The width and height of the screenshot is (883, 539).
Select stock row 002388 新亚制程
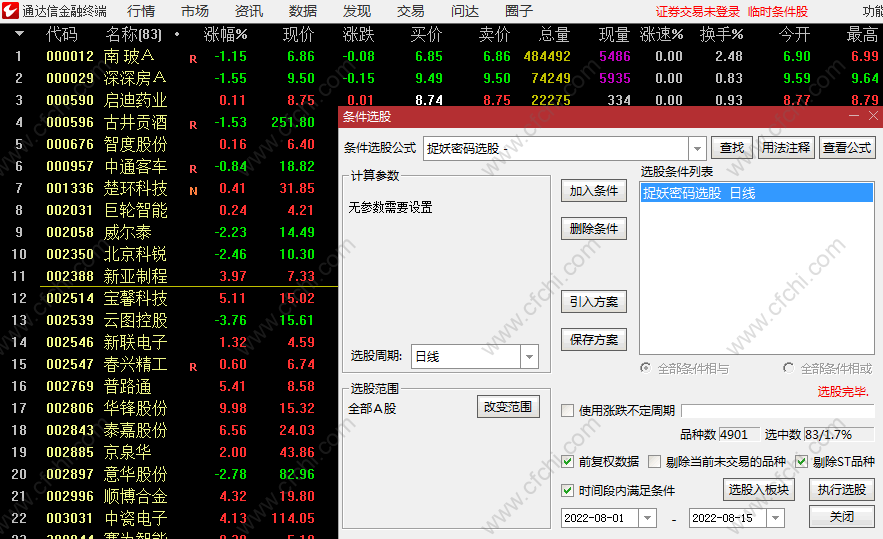click(169, 276)
